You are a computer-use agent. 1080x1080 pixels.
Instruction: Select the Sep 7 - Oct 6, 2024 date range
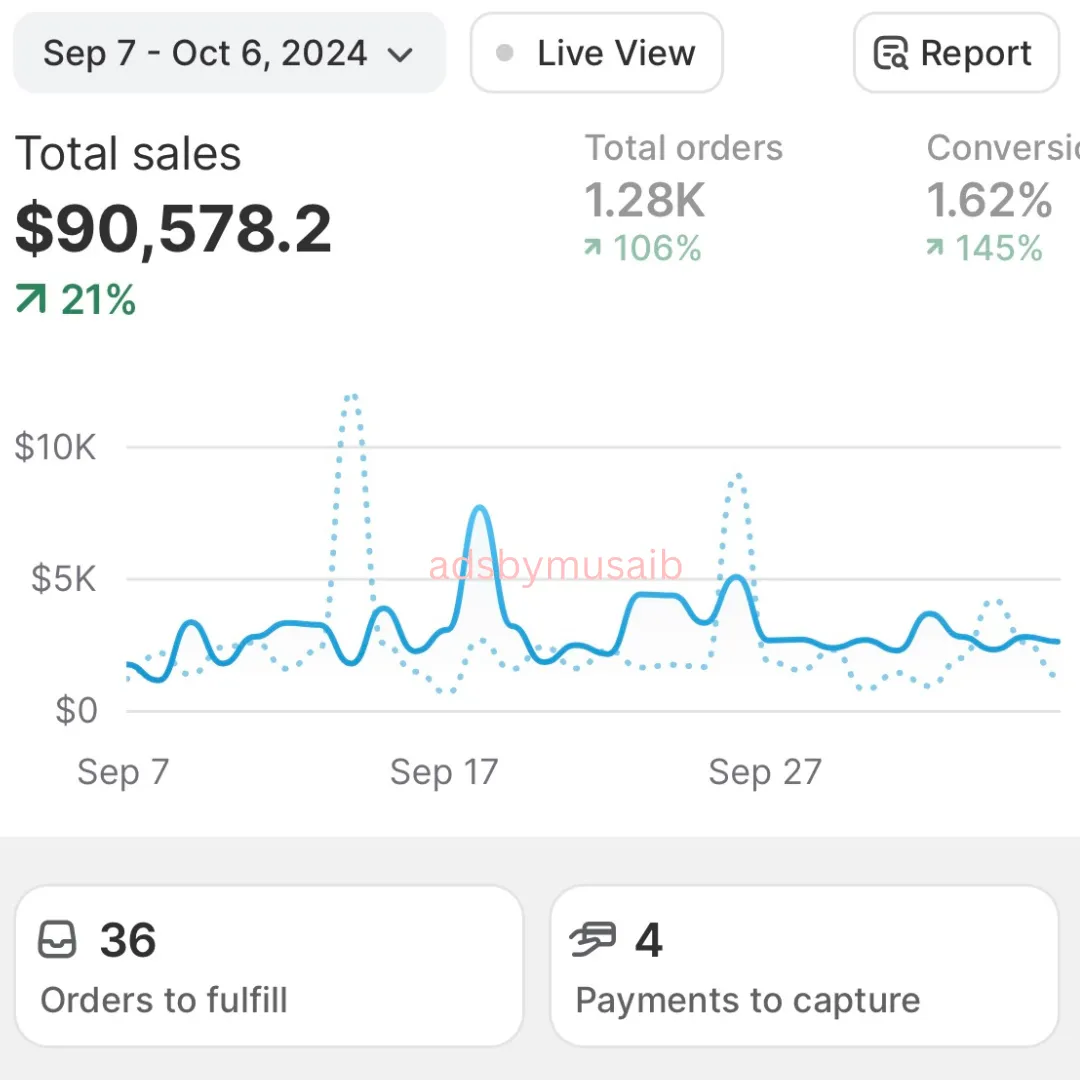205,53
